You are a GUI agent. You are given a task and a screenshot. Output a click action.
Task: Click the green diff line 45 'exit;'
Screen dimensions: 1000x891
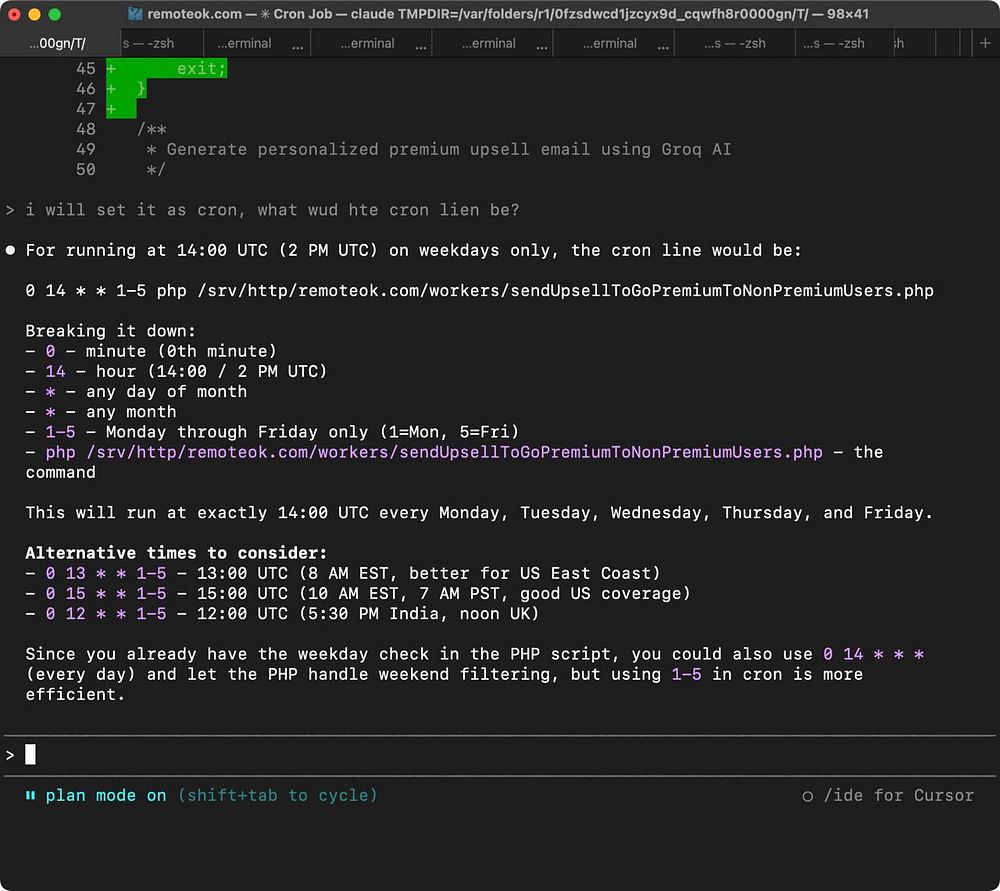click(x=167, y=68)
